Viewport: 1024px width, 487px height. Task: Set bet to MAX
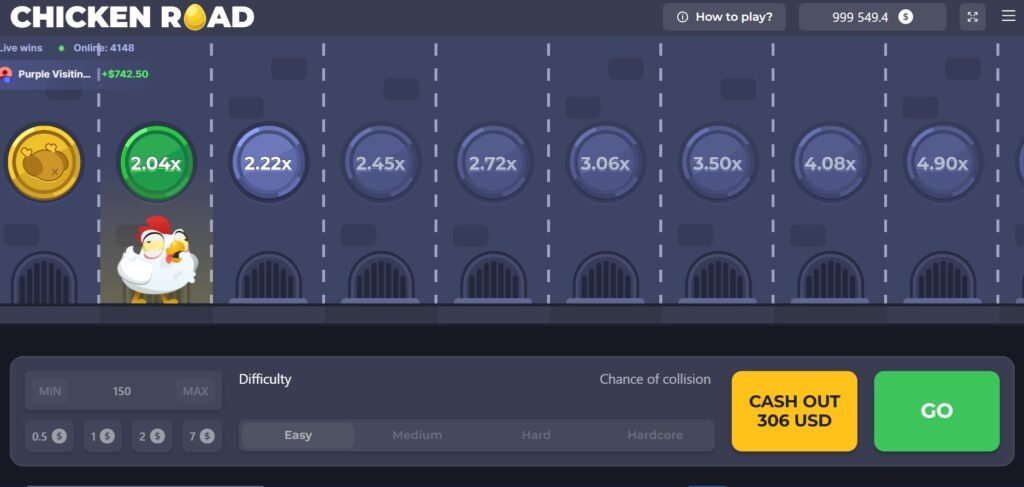click(x=196, y=391)
